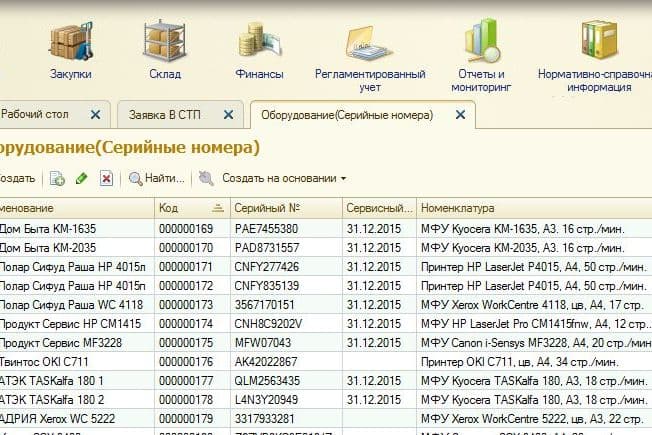This screenshot has width=652, height=435.
Task: Open Регламентированный учет section icon
Action: point(369,42)
